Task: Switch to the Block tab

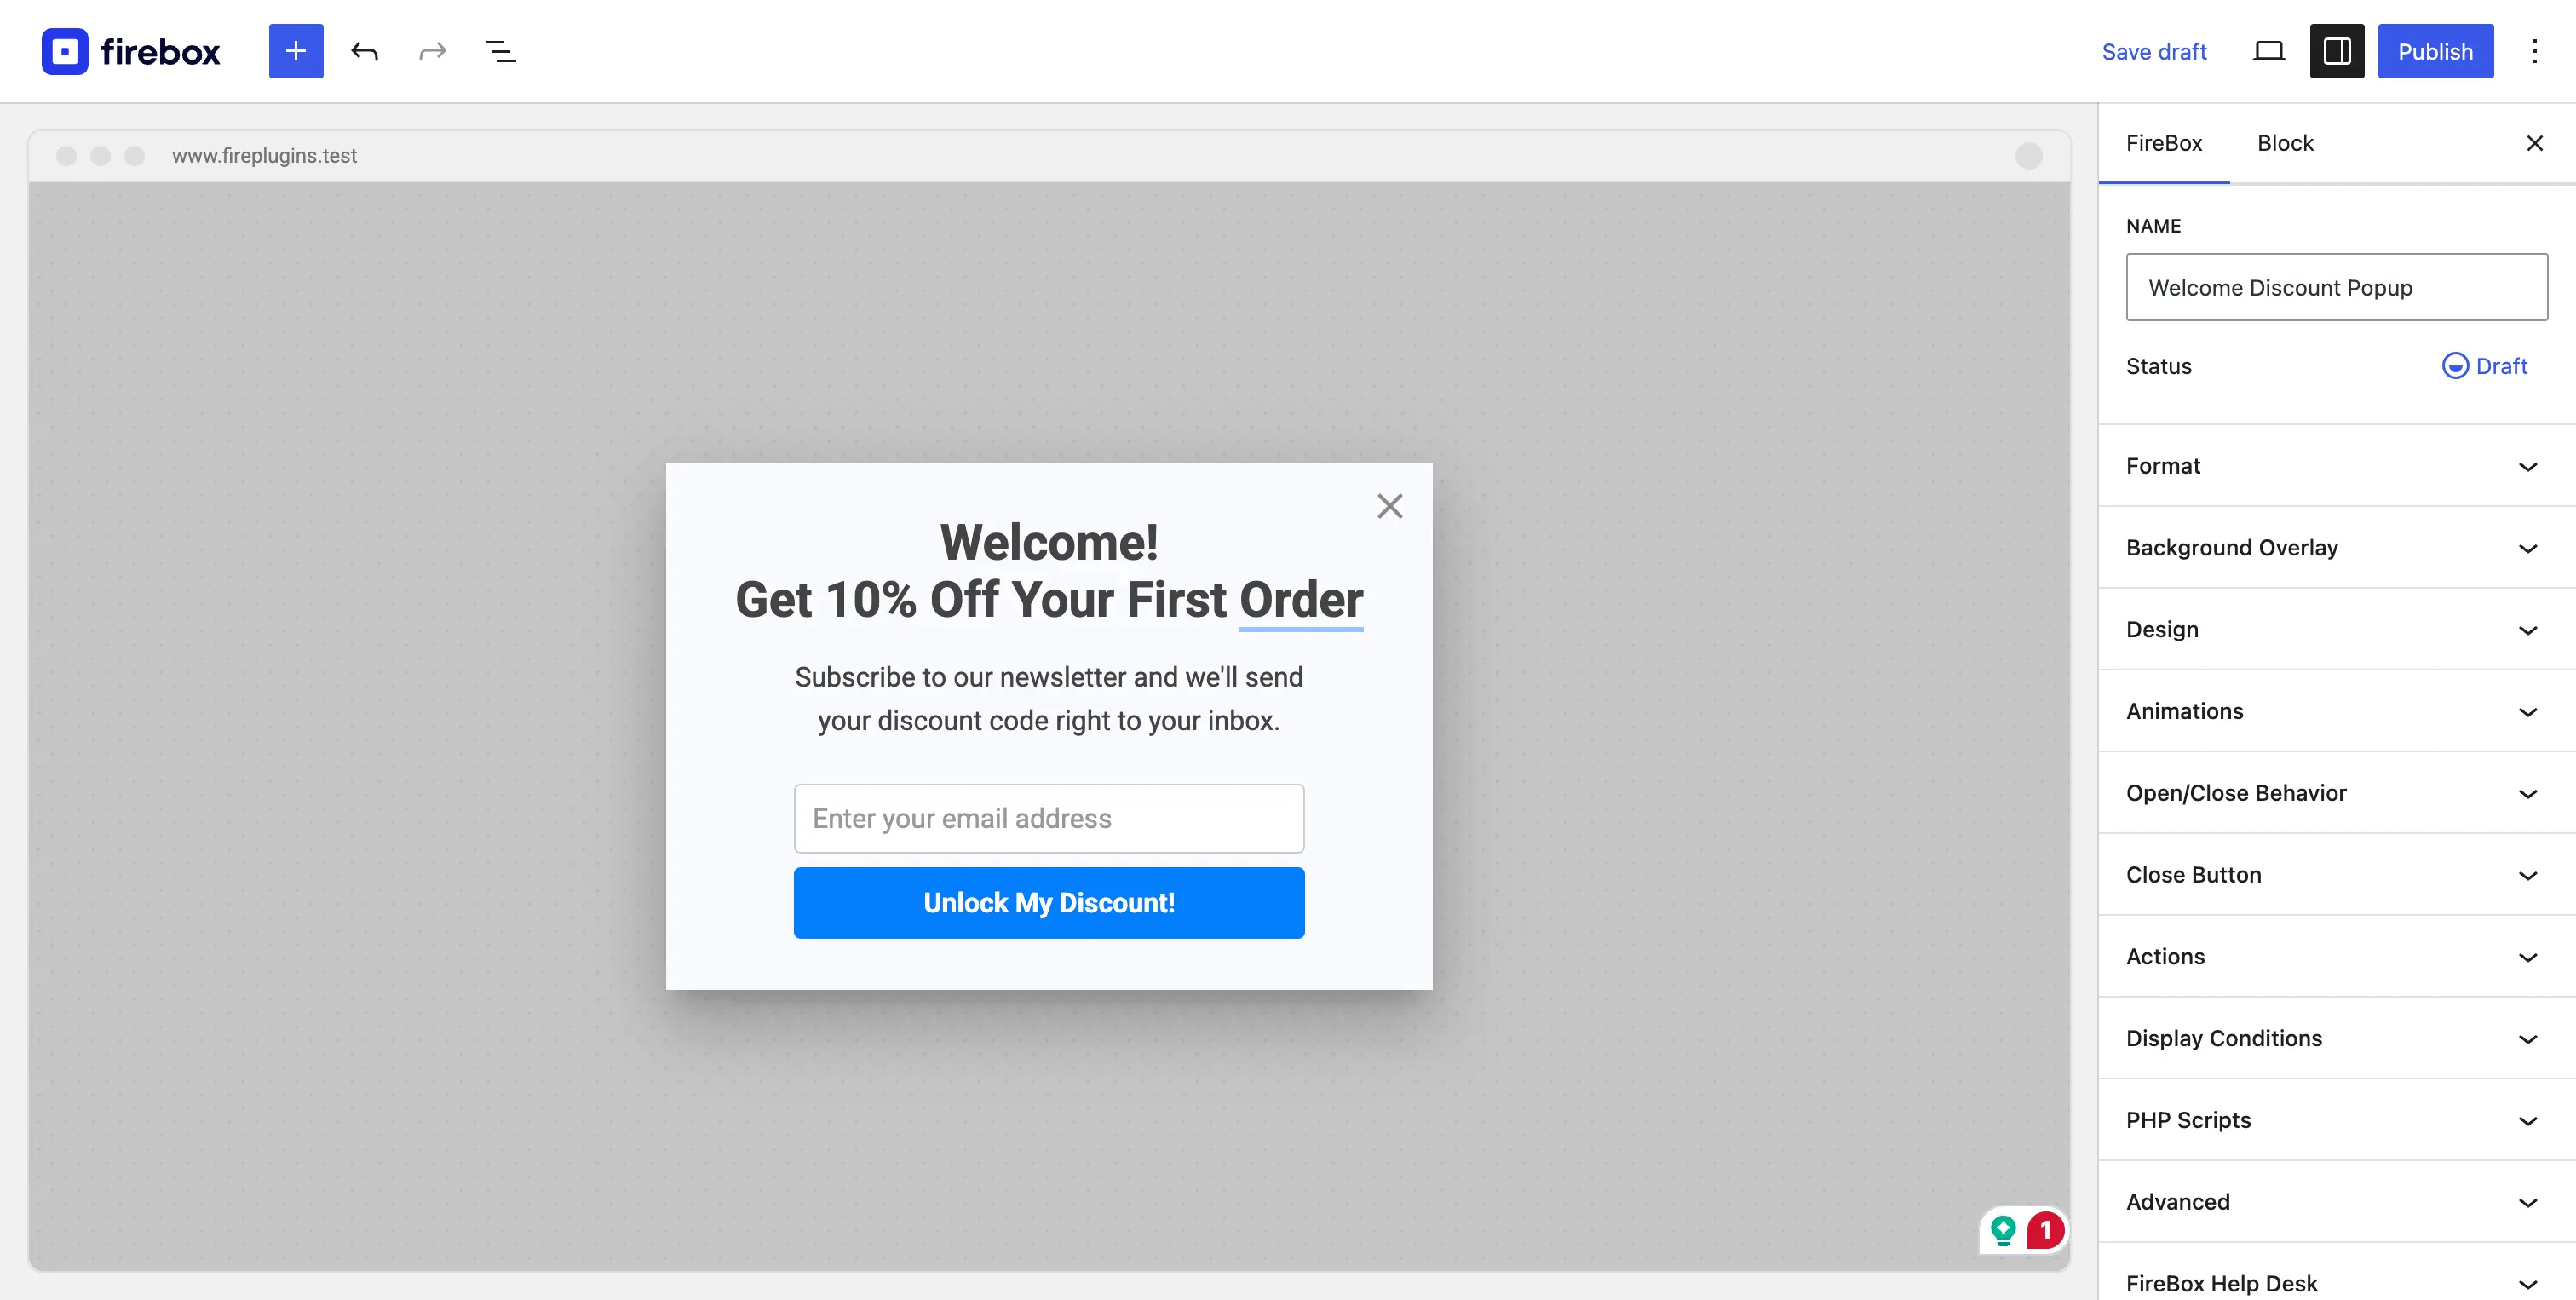Action: (x=2285, y=143)
